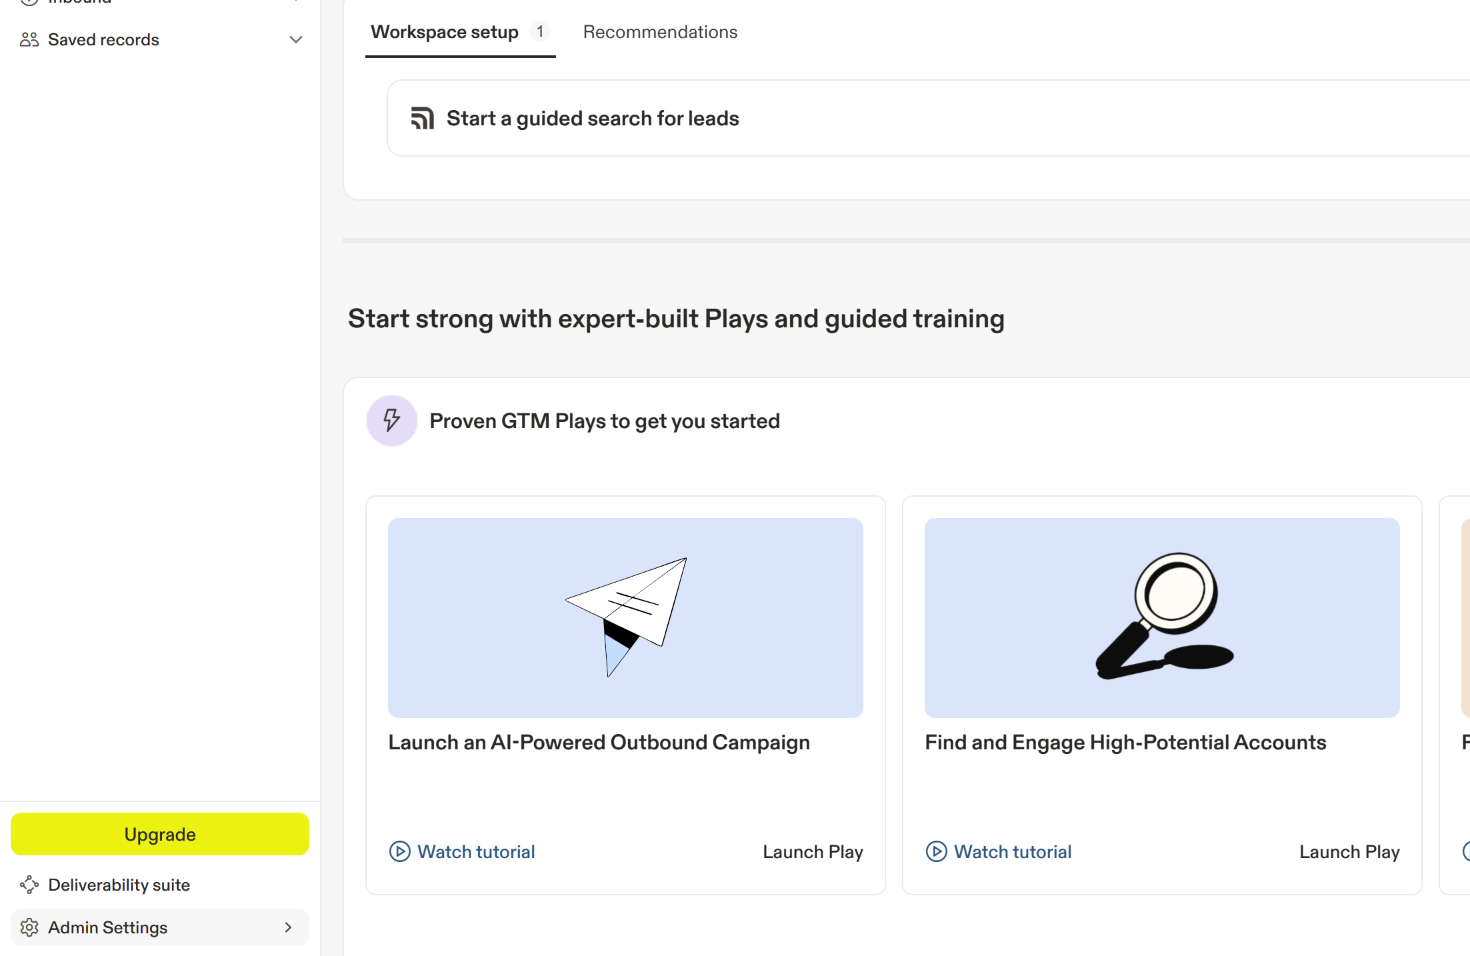Launch Play for High-Potential Accounts

(1349, 852)
